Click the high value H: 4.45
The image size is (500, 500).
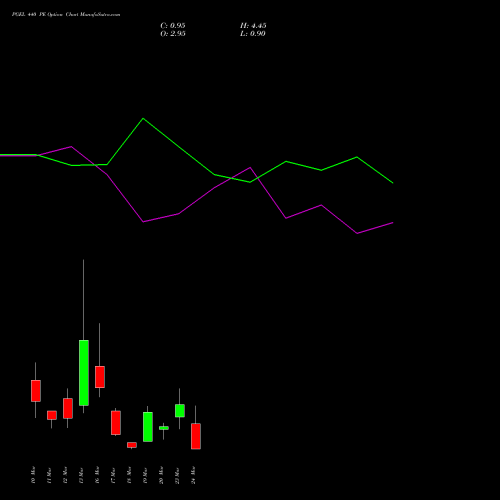pos(253,26)
